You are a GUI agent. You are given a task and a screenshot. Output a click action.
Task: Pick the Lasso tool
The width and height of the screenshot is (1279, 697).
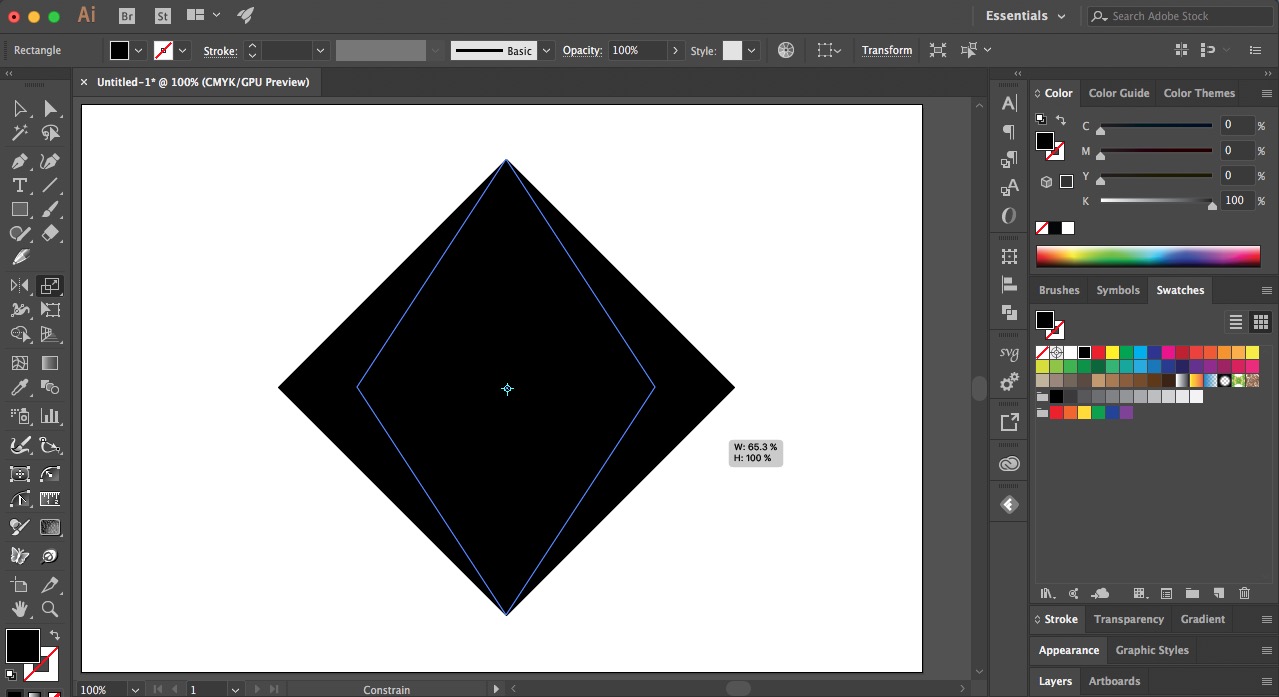tap(50, 133)
